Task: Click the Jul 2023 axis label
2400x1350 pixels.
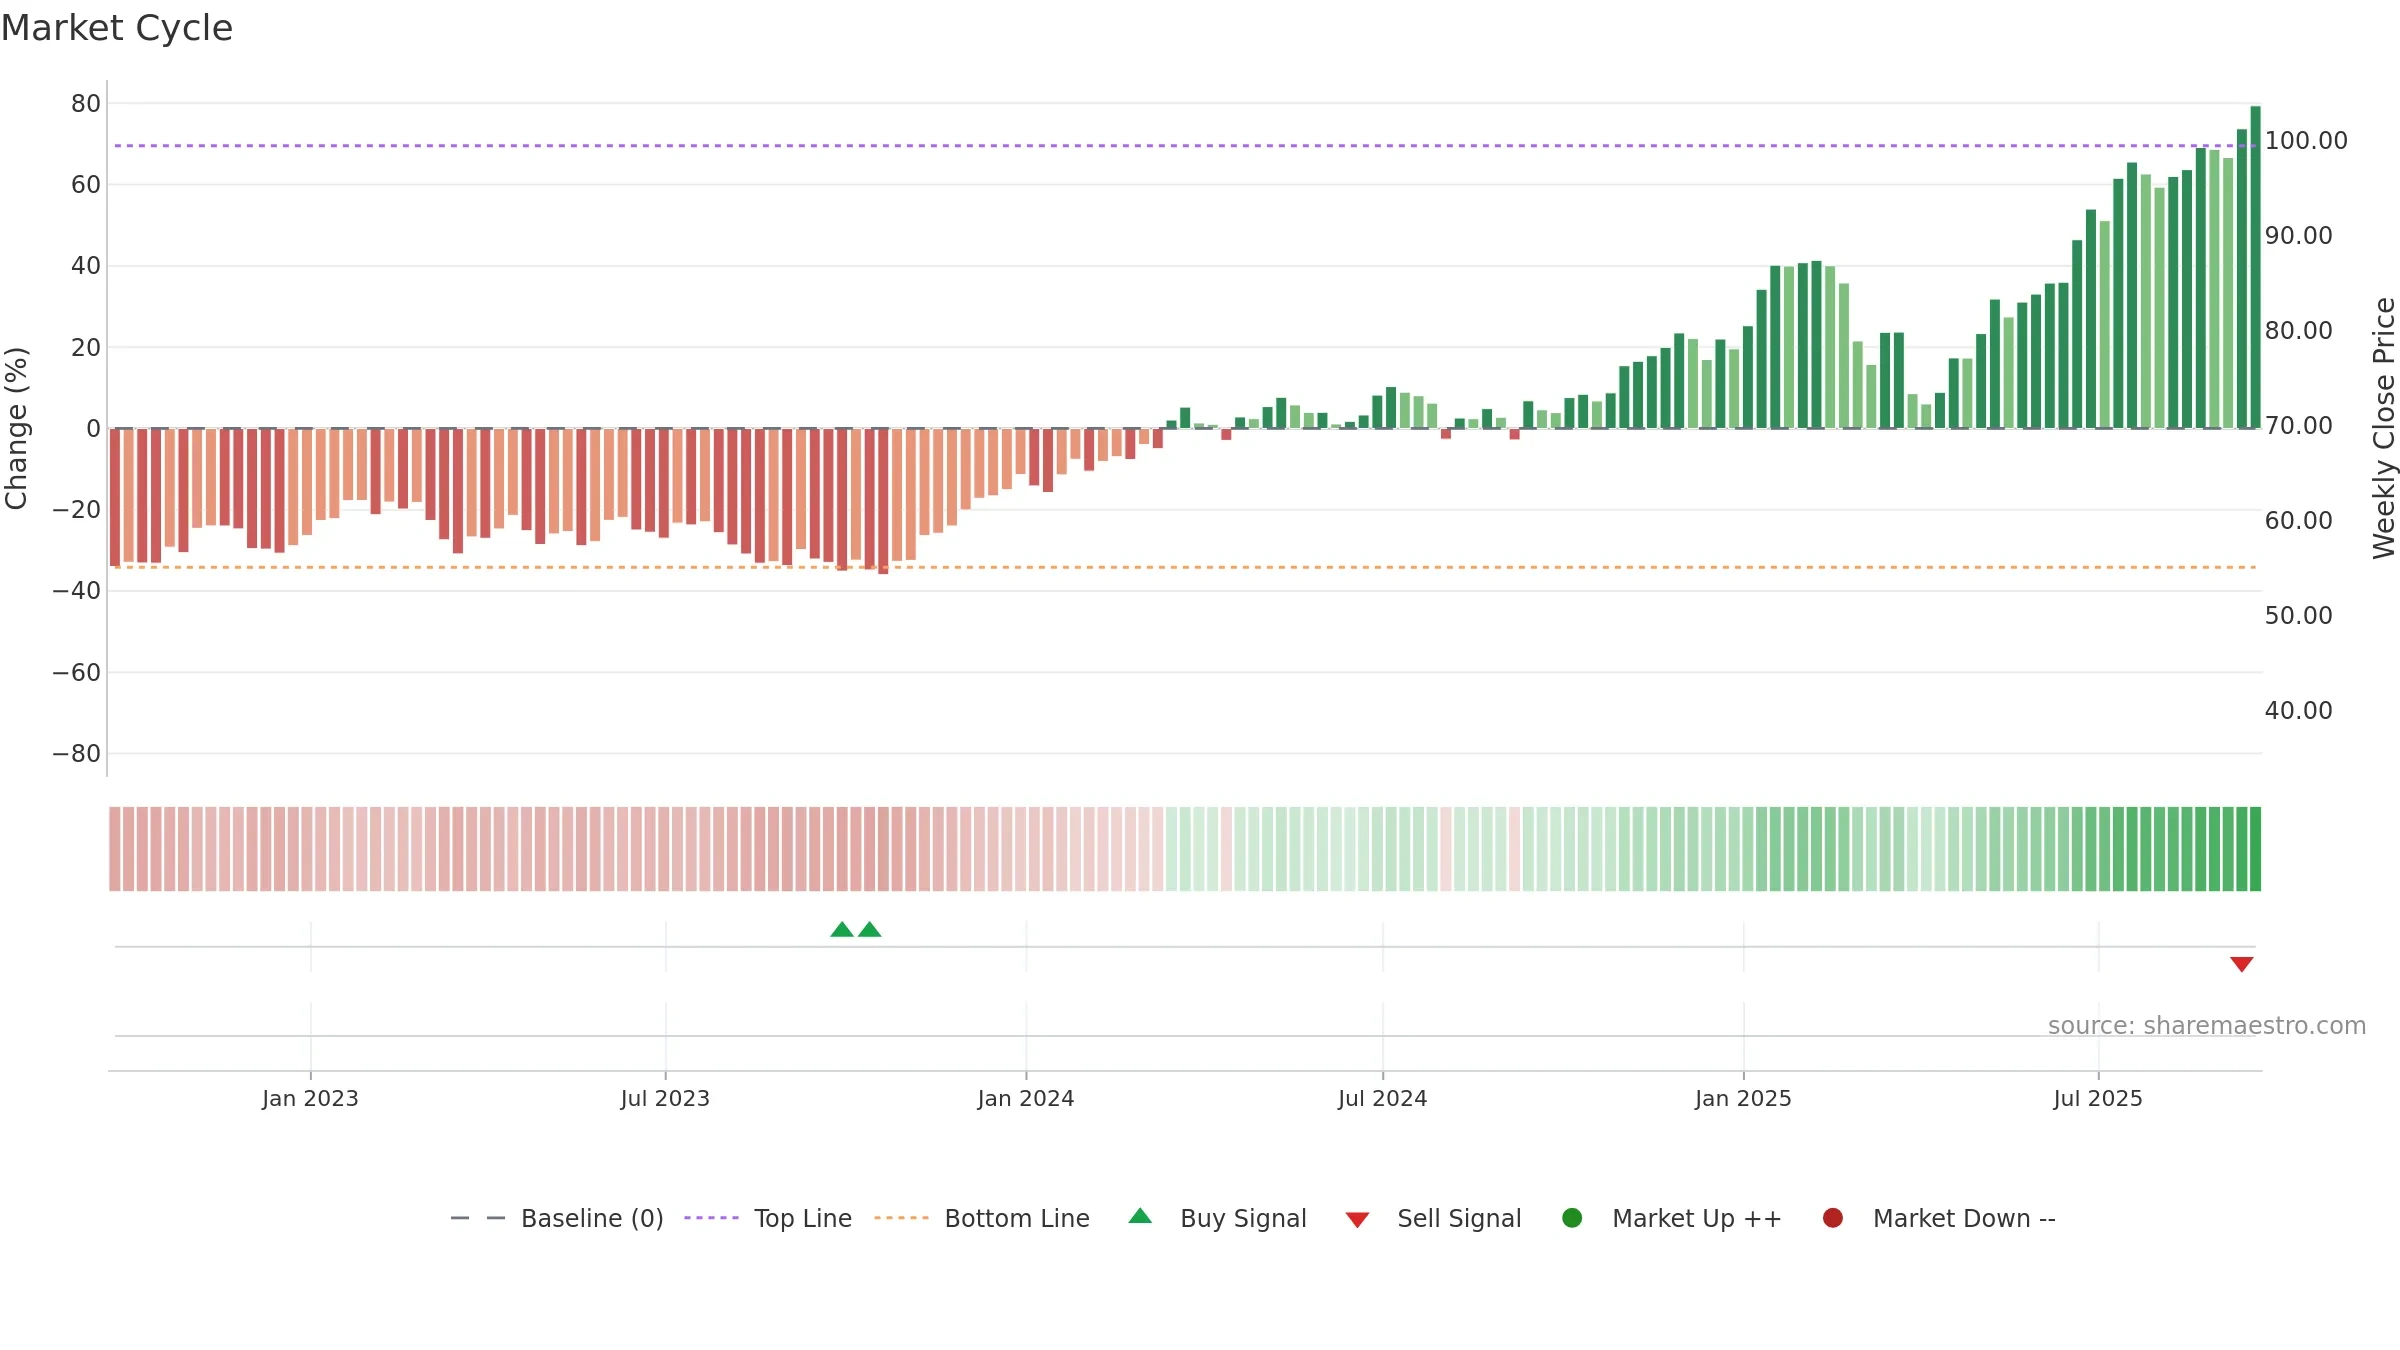Action: point(665,1098)
